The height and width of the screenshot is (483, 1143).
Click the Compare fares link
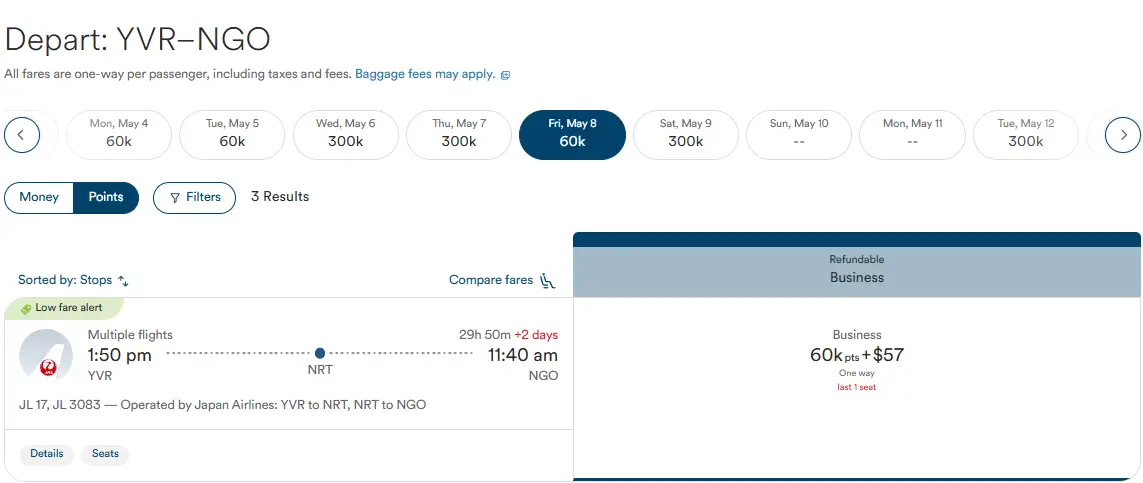491,280
